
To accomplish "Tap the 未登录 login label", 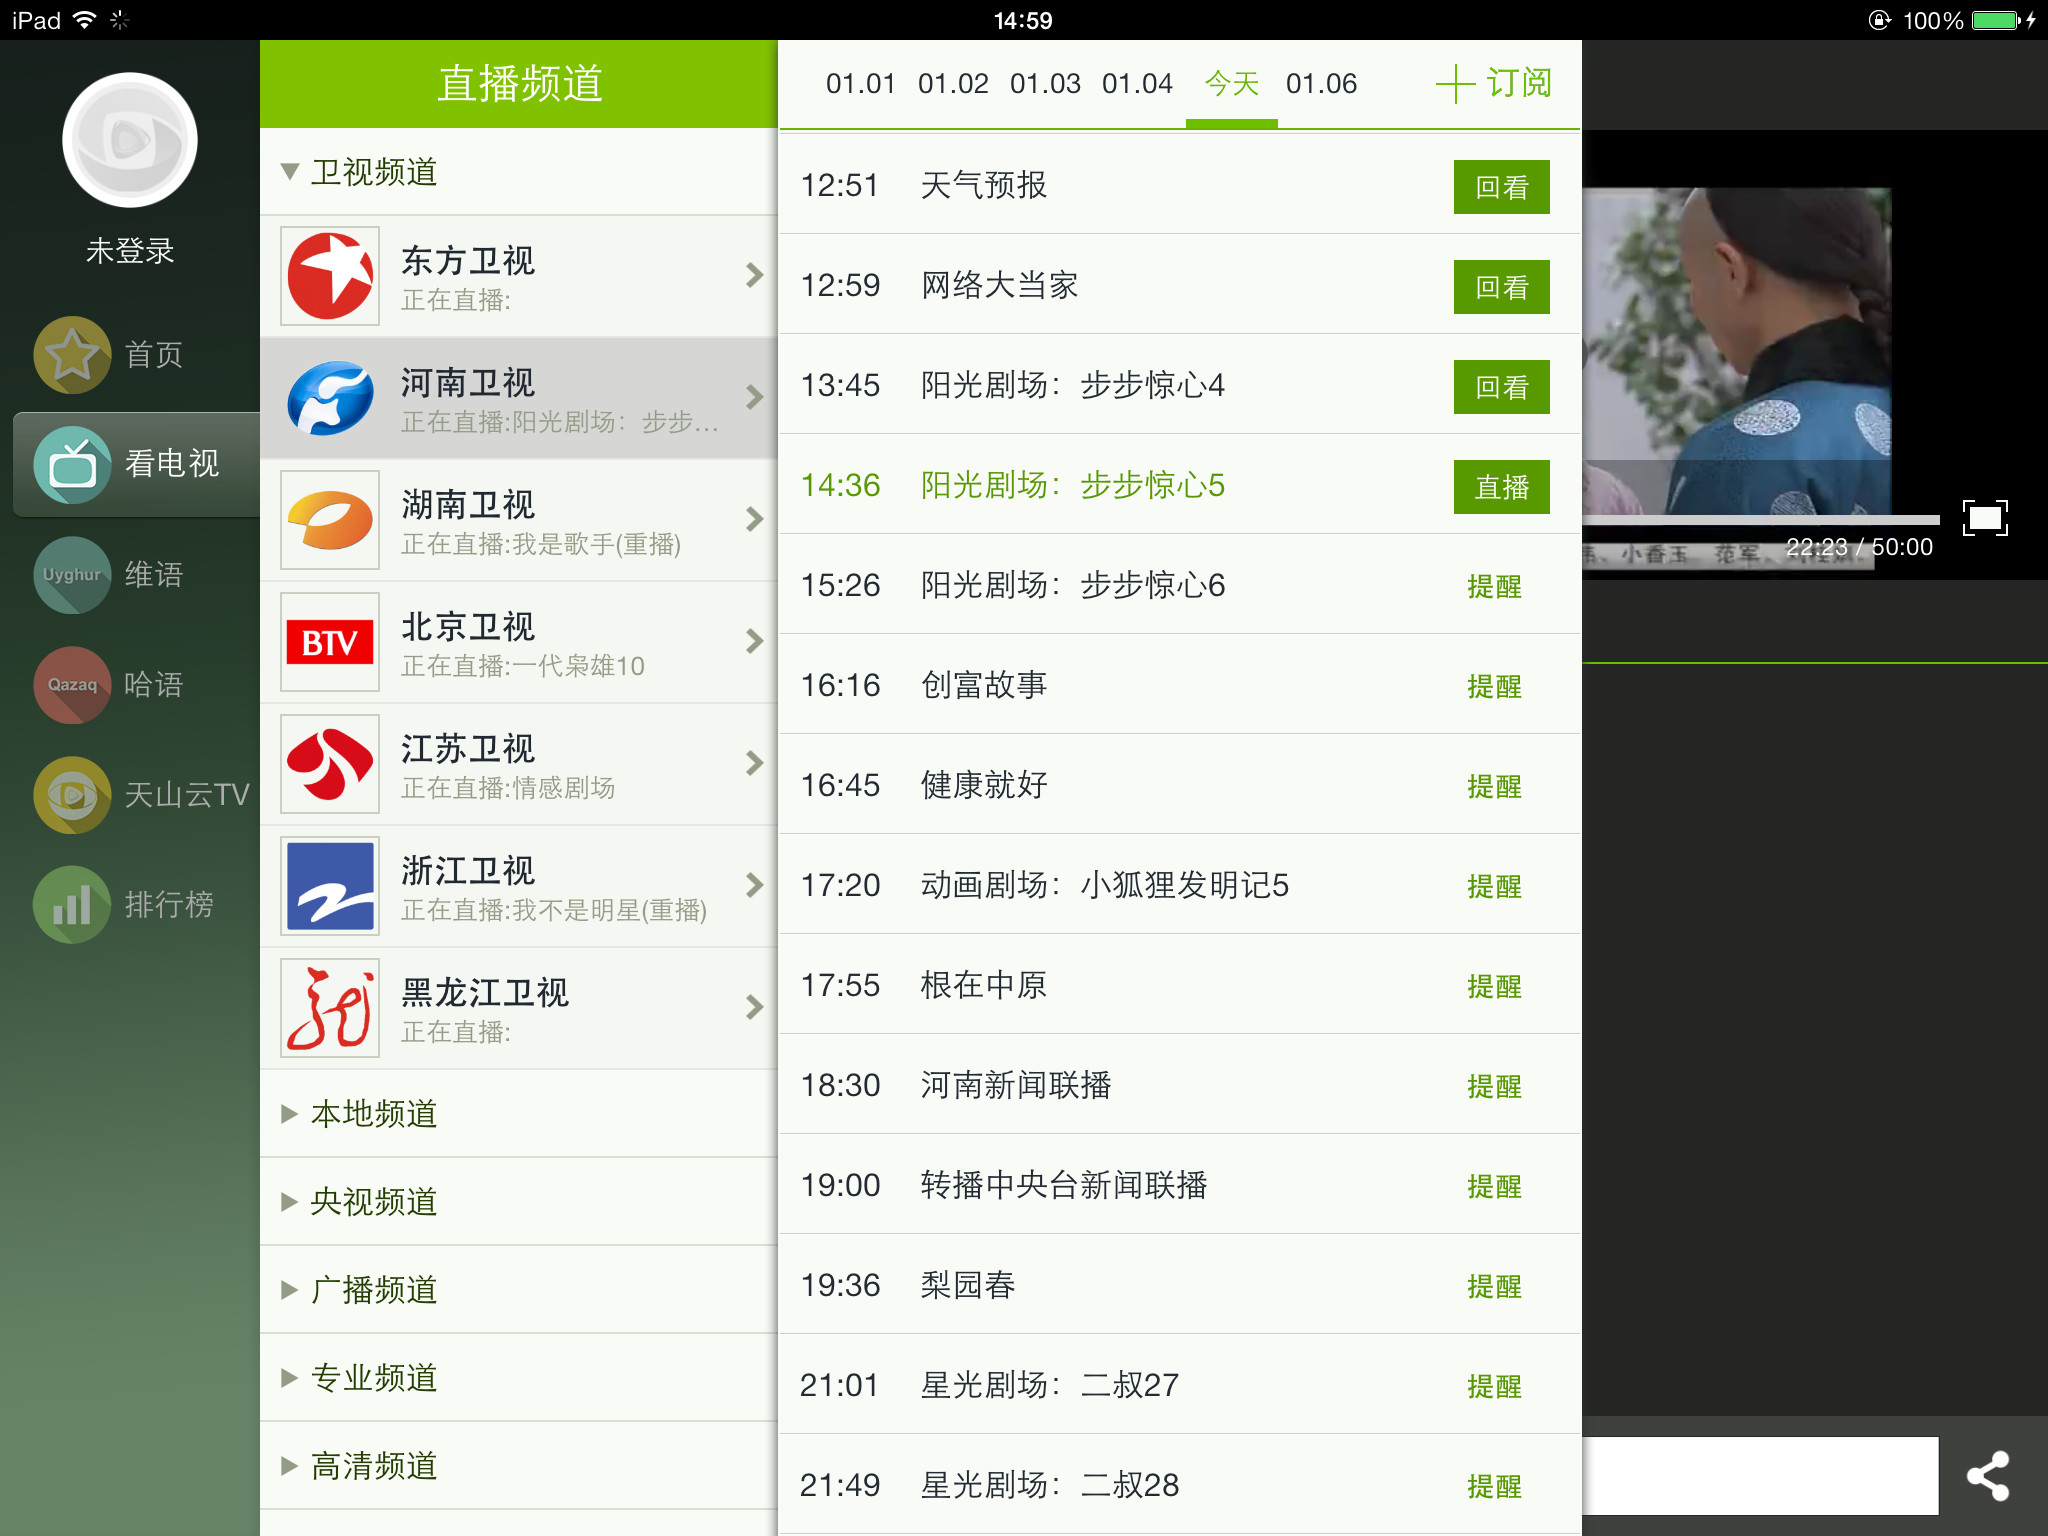I will [x=130, y=250].
